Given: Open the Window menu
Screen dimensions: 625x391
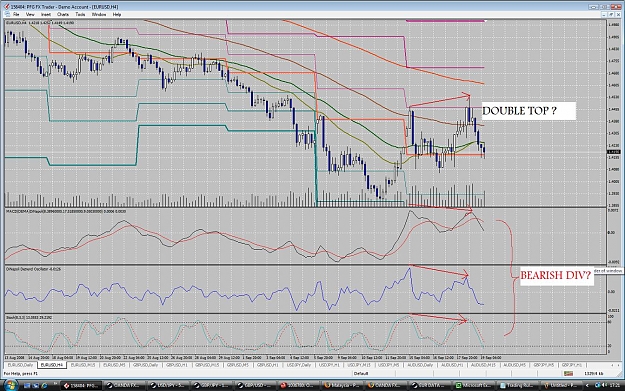Looking at the screenshot, I should (x=99, y=14).
